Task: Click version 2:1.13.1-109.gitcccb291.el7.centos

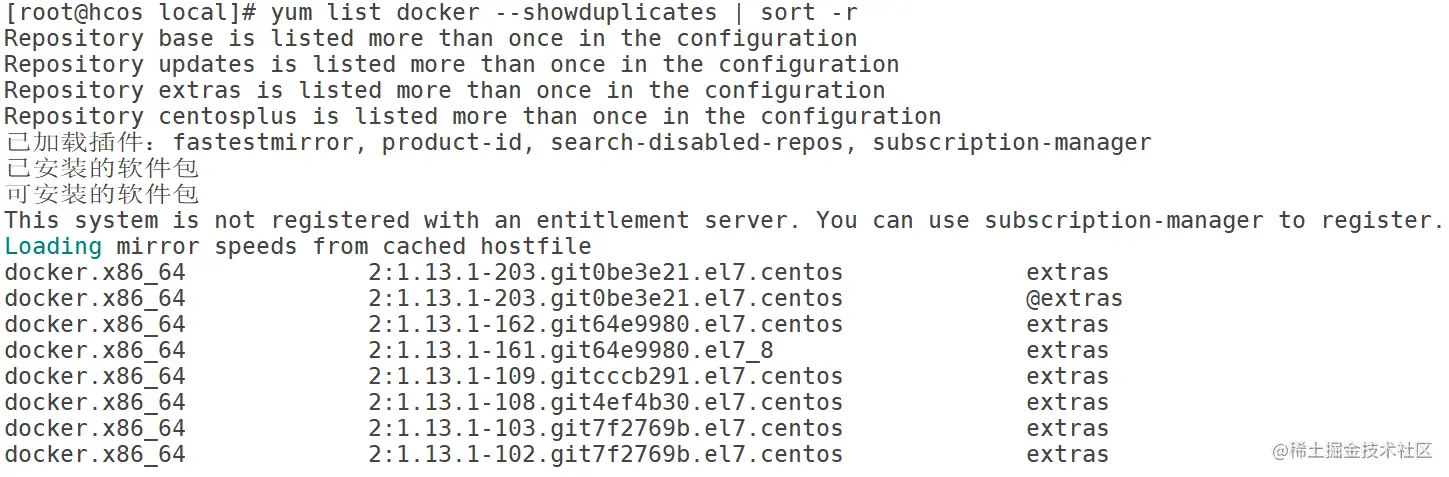Action: coord(605,376)
